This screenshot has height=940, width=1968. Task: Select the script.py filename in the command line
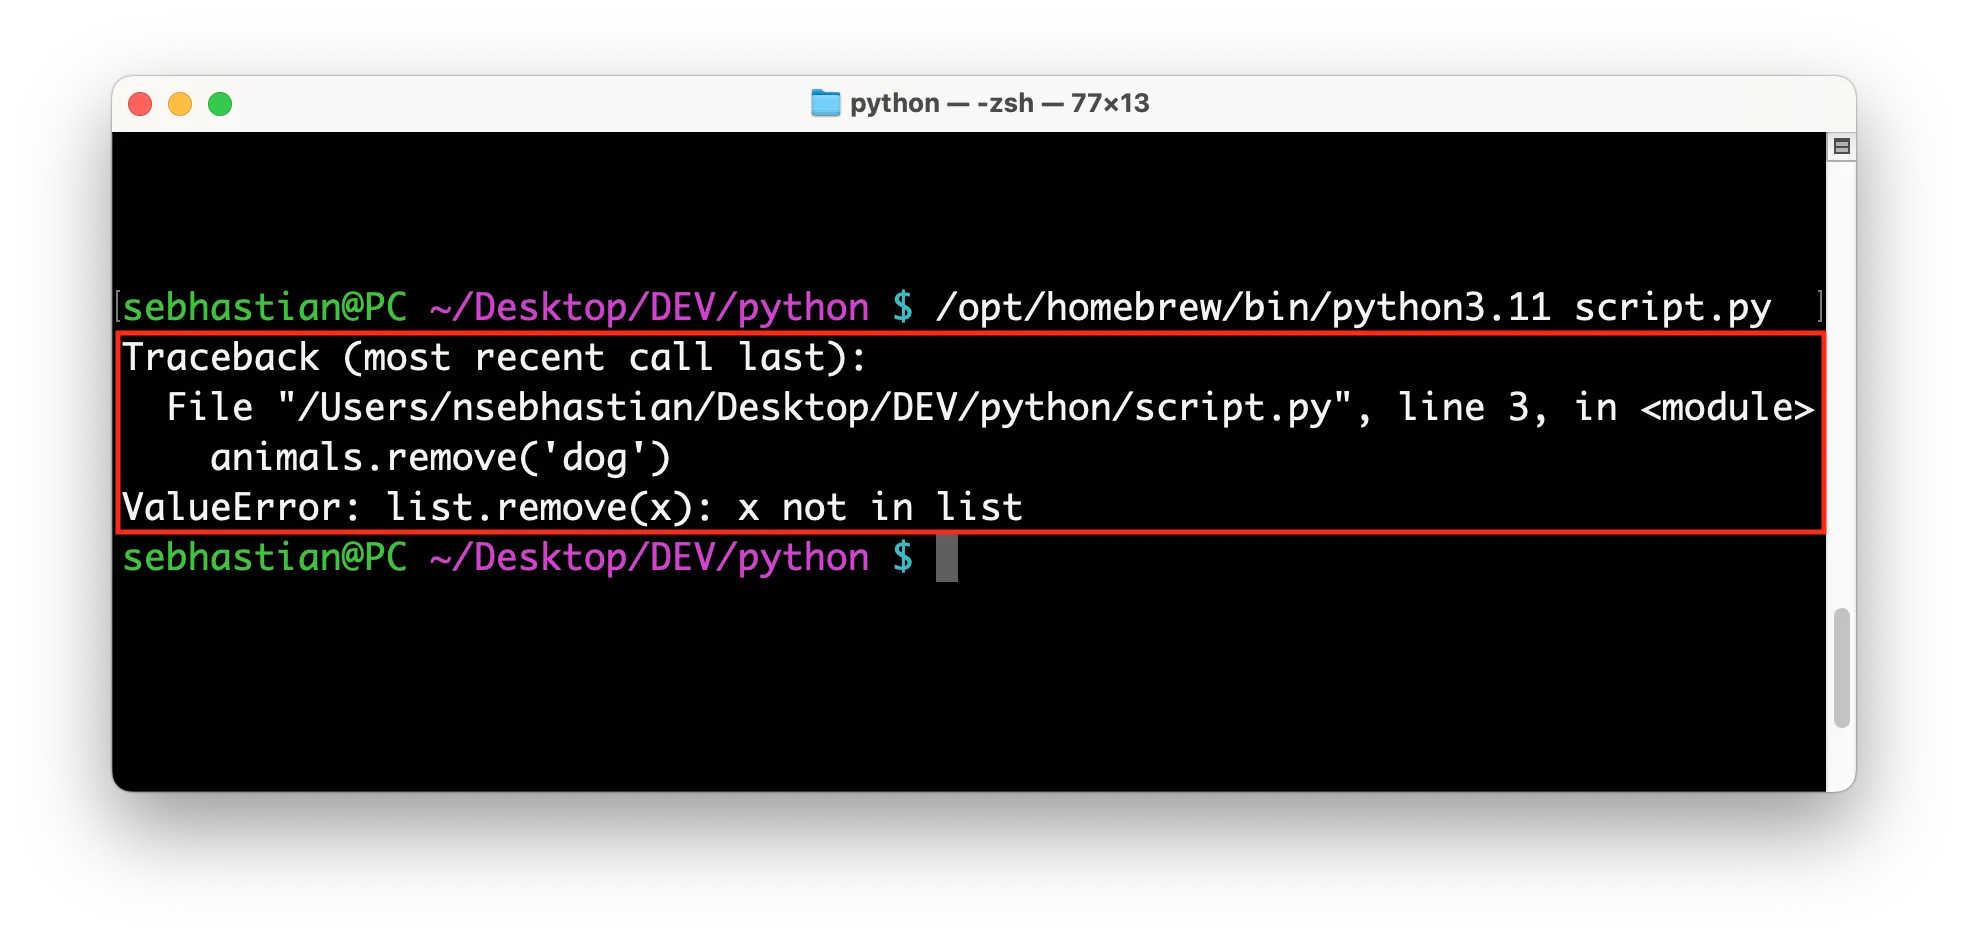(1673, 307)
